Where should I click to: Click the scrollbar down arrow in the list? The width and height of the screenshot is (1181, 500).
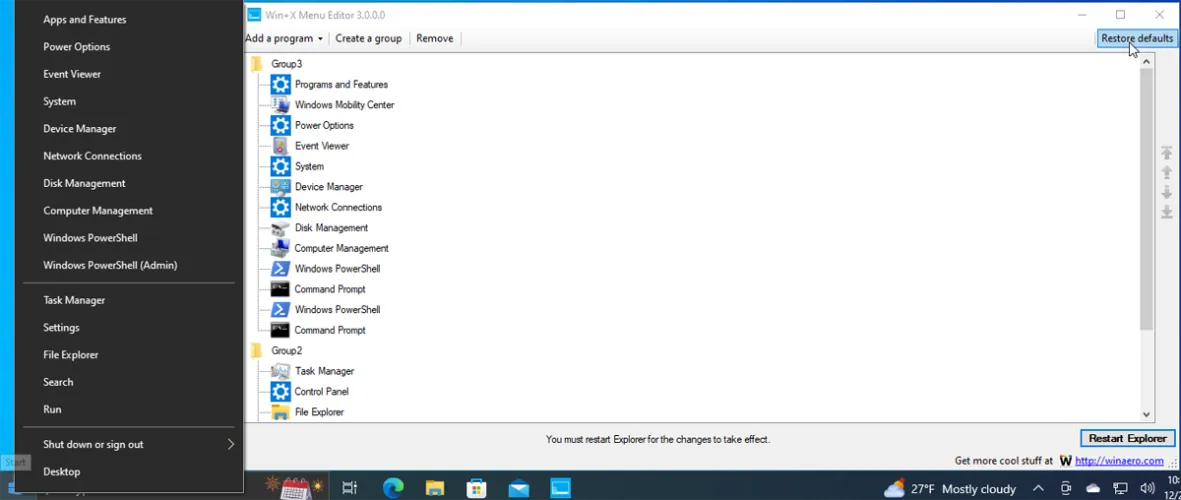tap(1146, 414)
